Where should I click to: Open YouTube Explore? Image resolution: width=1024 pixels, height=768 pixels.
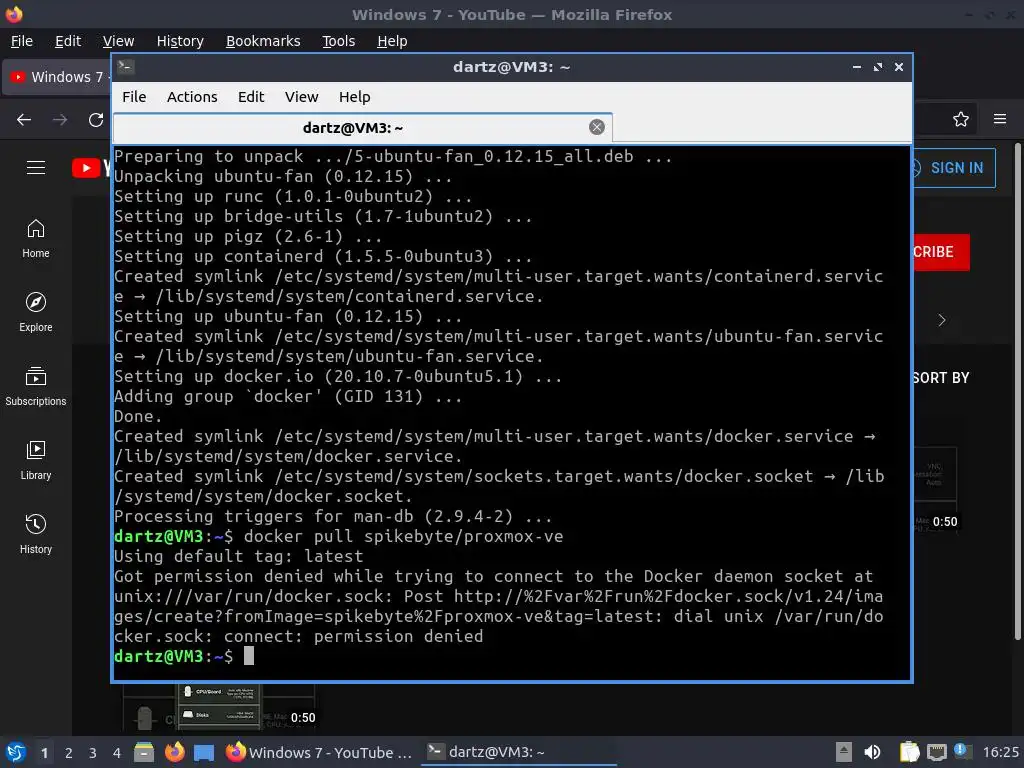[36, 313]
